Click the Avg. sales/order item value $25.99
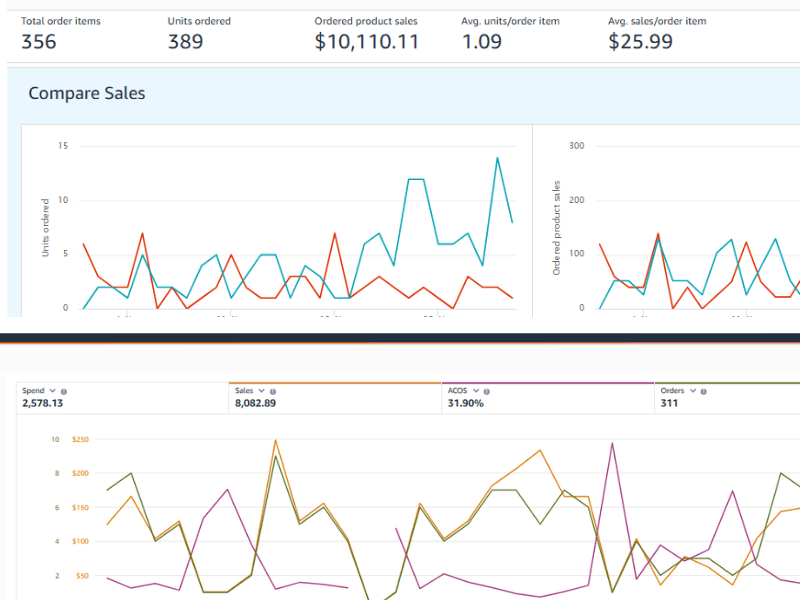The height and width of the screenshot is (600, 800). click(640, 41)
